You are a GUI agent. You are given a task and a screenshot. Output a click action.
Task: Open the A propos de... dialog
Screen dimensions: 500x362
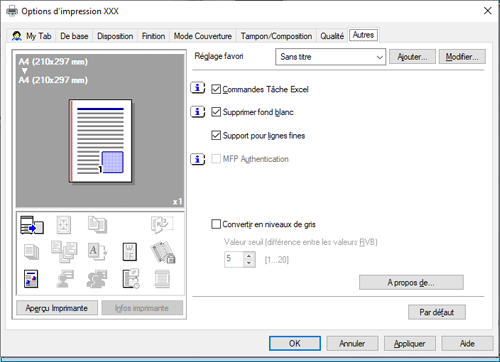tap(411, 283)
